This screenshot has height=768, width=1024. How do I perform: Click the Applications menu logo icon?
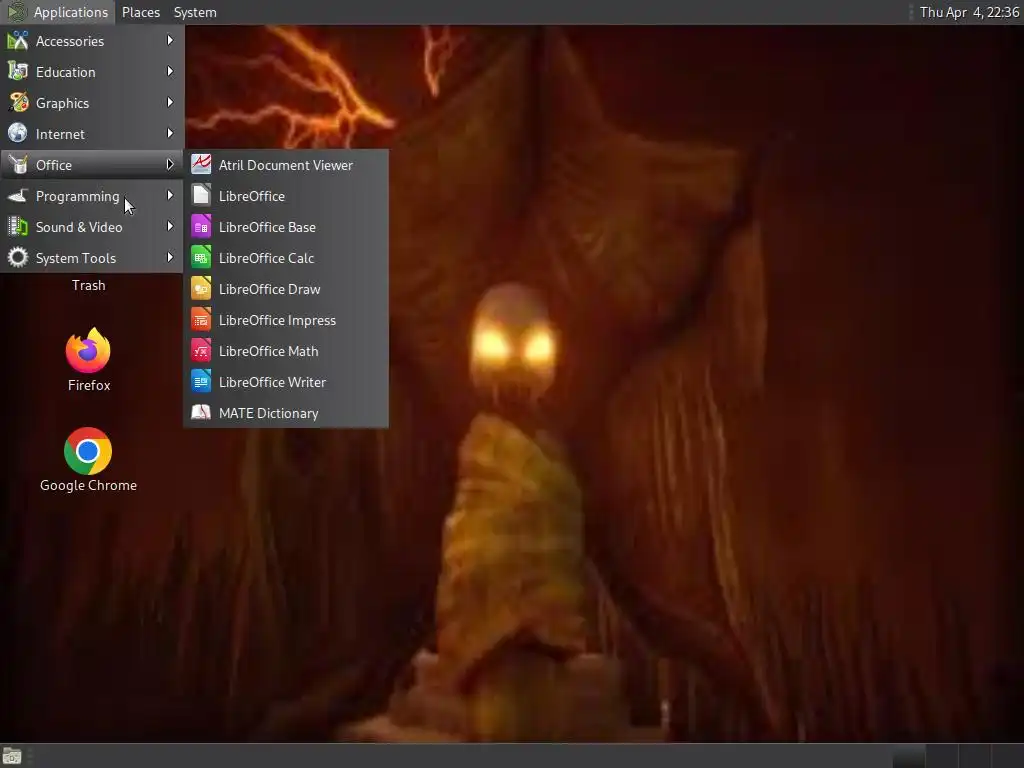[x=16, y=12]
